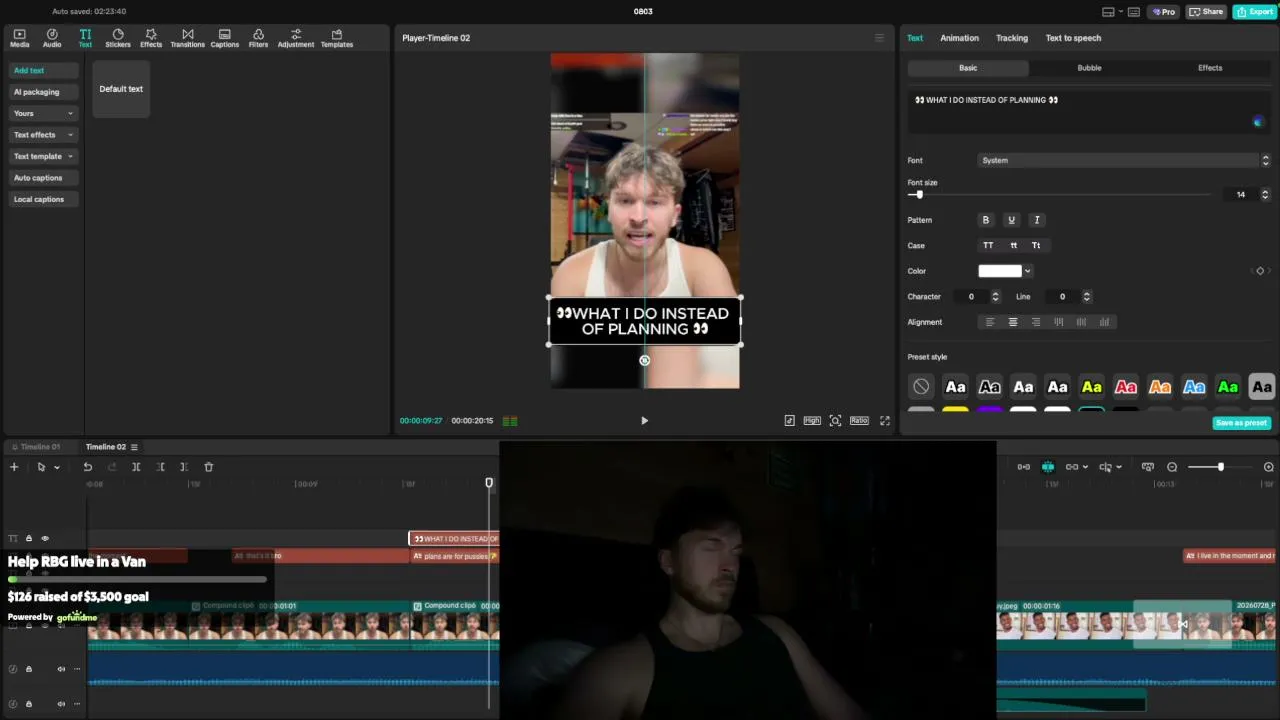Adjust the Line spacing stepper
Viewport: 1280px width, 720px height.
pos(1086,297)
